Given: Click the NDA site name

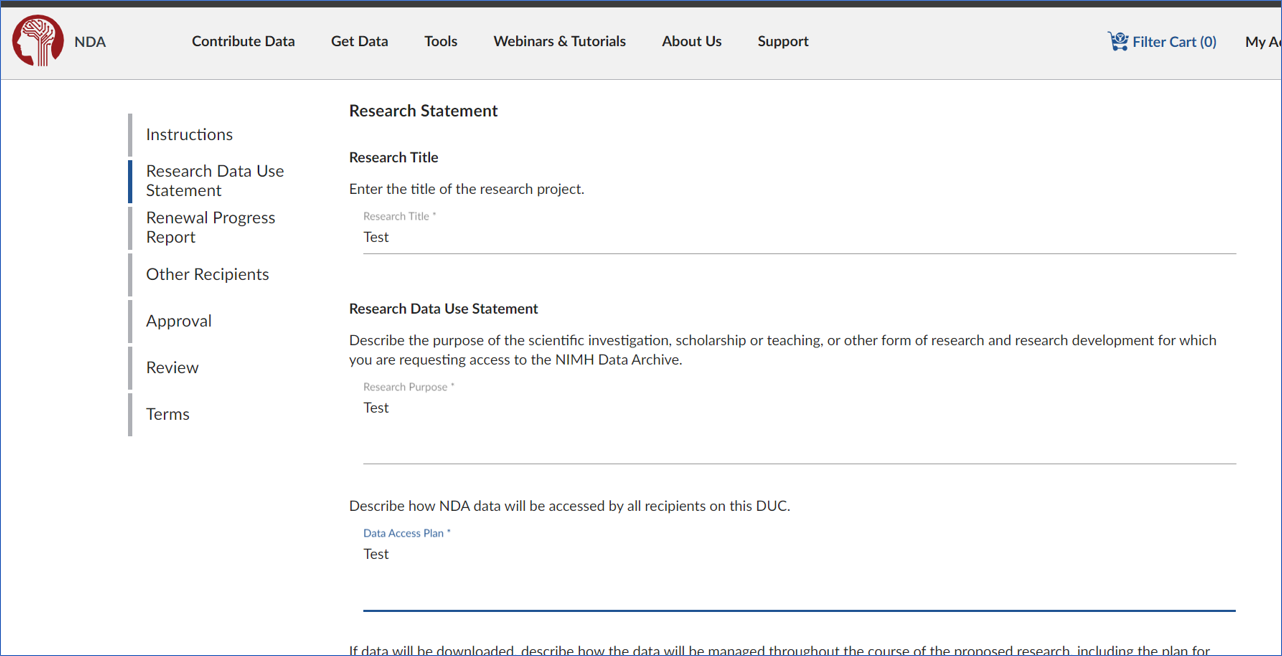Looking at the screenshot, I should click(90, 42).
